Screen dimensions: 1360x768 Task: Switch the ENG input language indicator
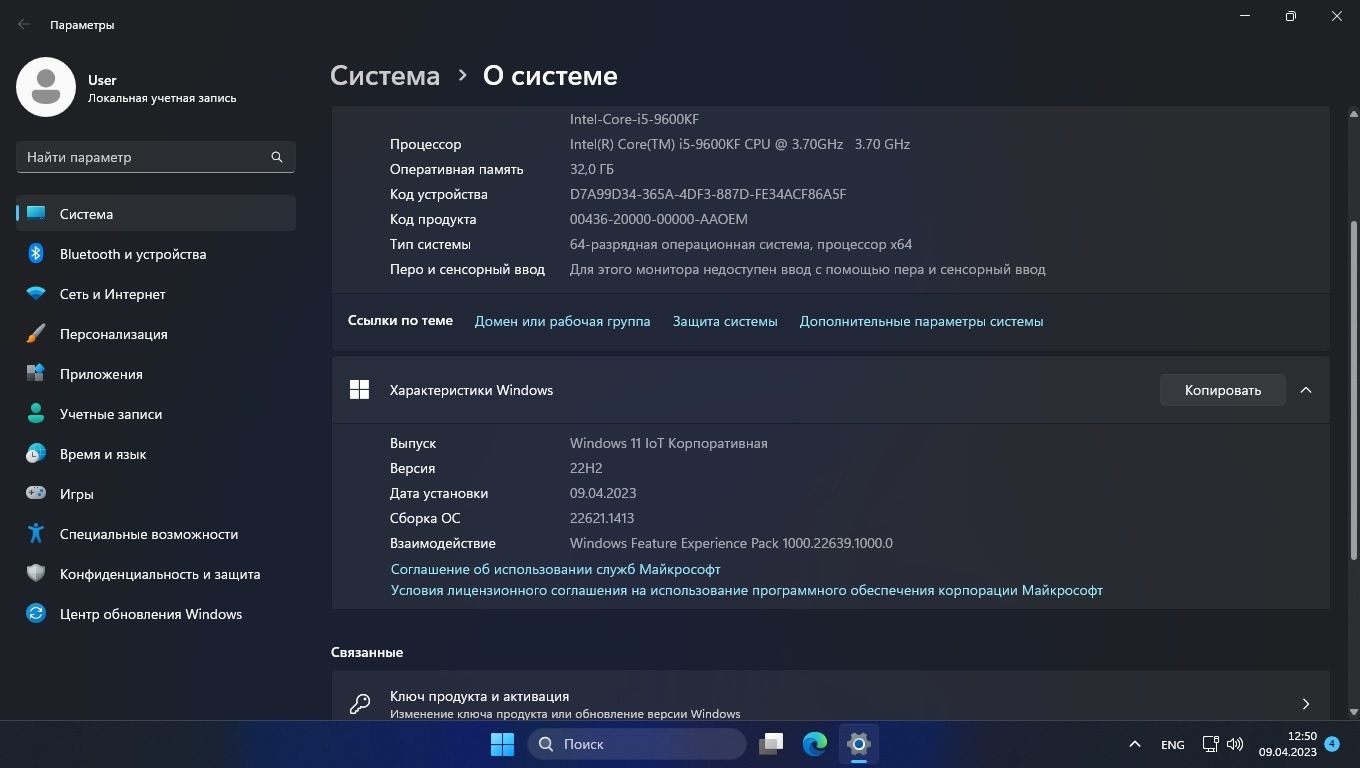(x=1172, y=744)
